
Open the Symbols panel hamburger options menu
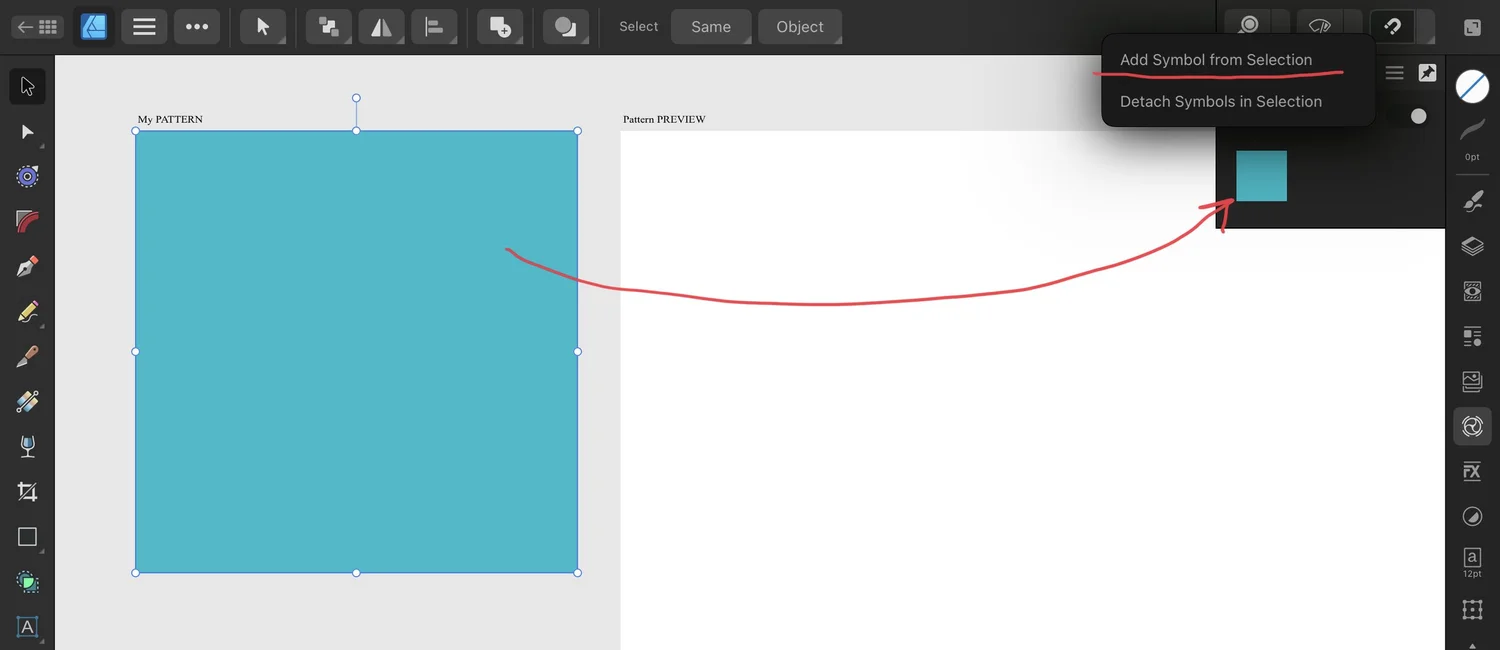coord(1394,72)
